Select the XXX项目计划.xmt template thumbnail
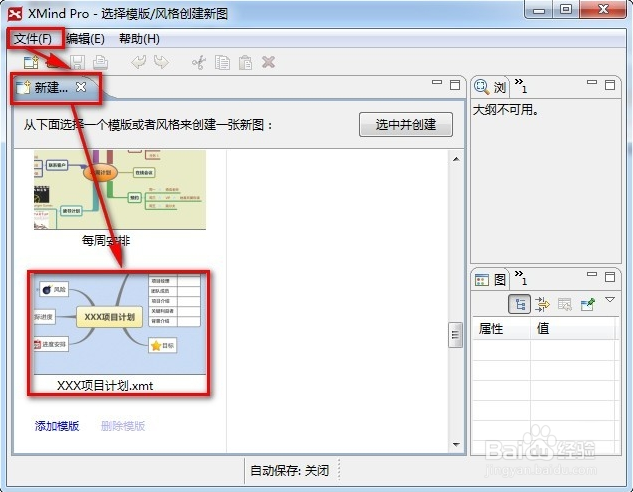 [x=120, y=325]
